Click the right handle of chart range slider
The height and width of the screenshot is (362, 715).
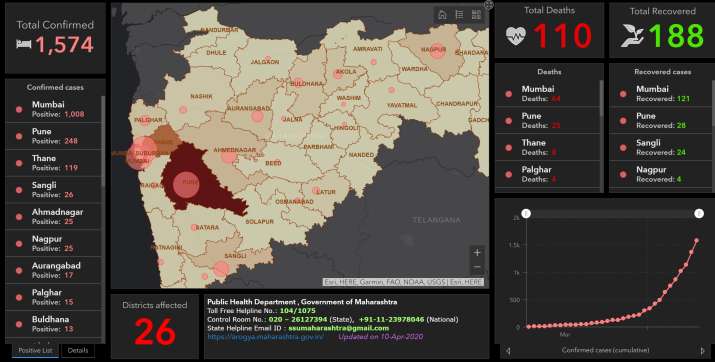tap(699, 213)
